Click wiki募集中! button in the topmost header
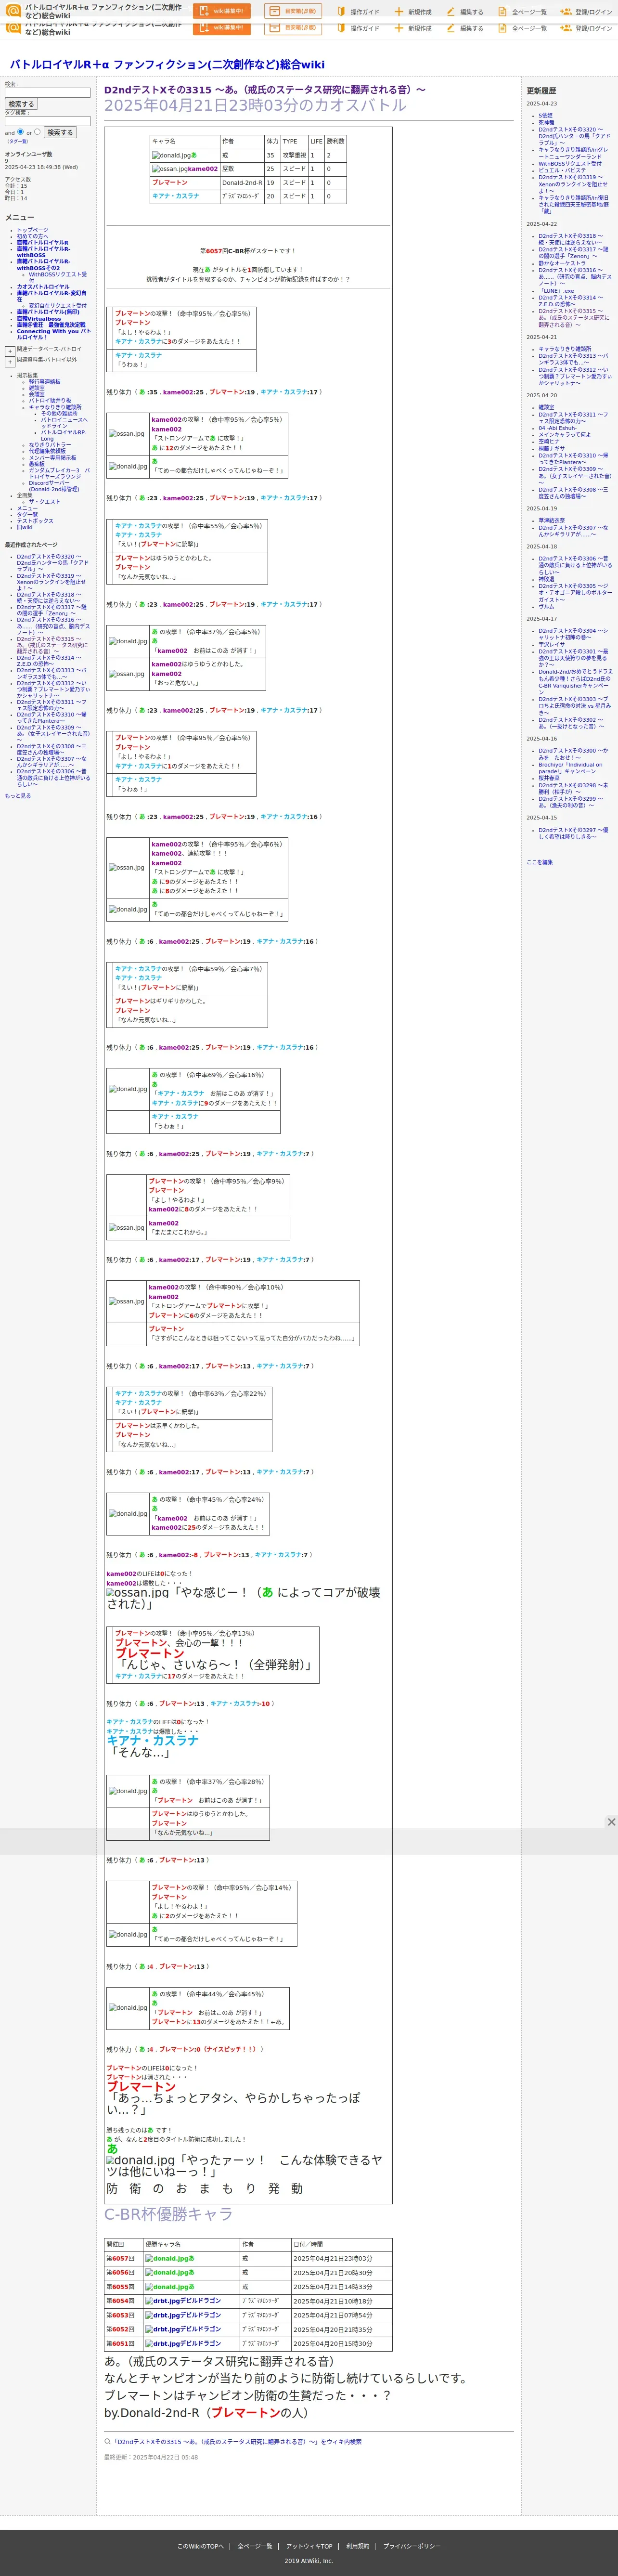The width and height of the screenshot is (618, 2576). coord(221,11)
